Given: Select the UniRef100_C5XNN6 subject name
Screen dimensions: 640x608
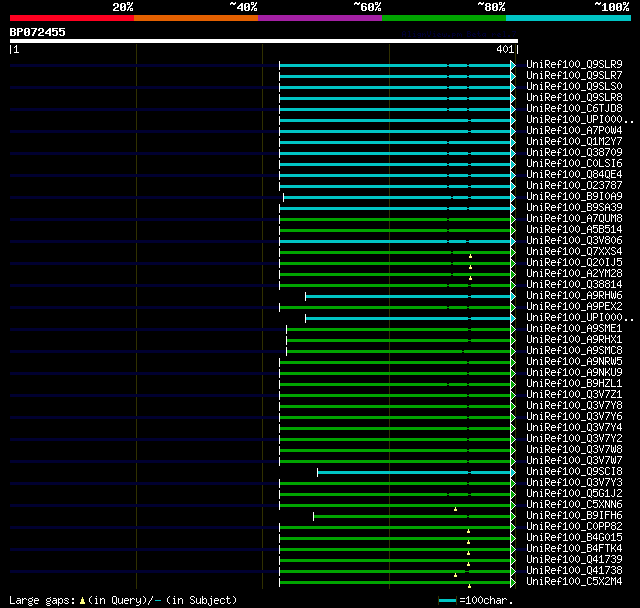Looking at the screenshot, I should pyautogui.click(x=574, y=505).
